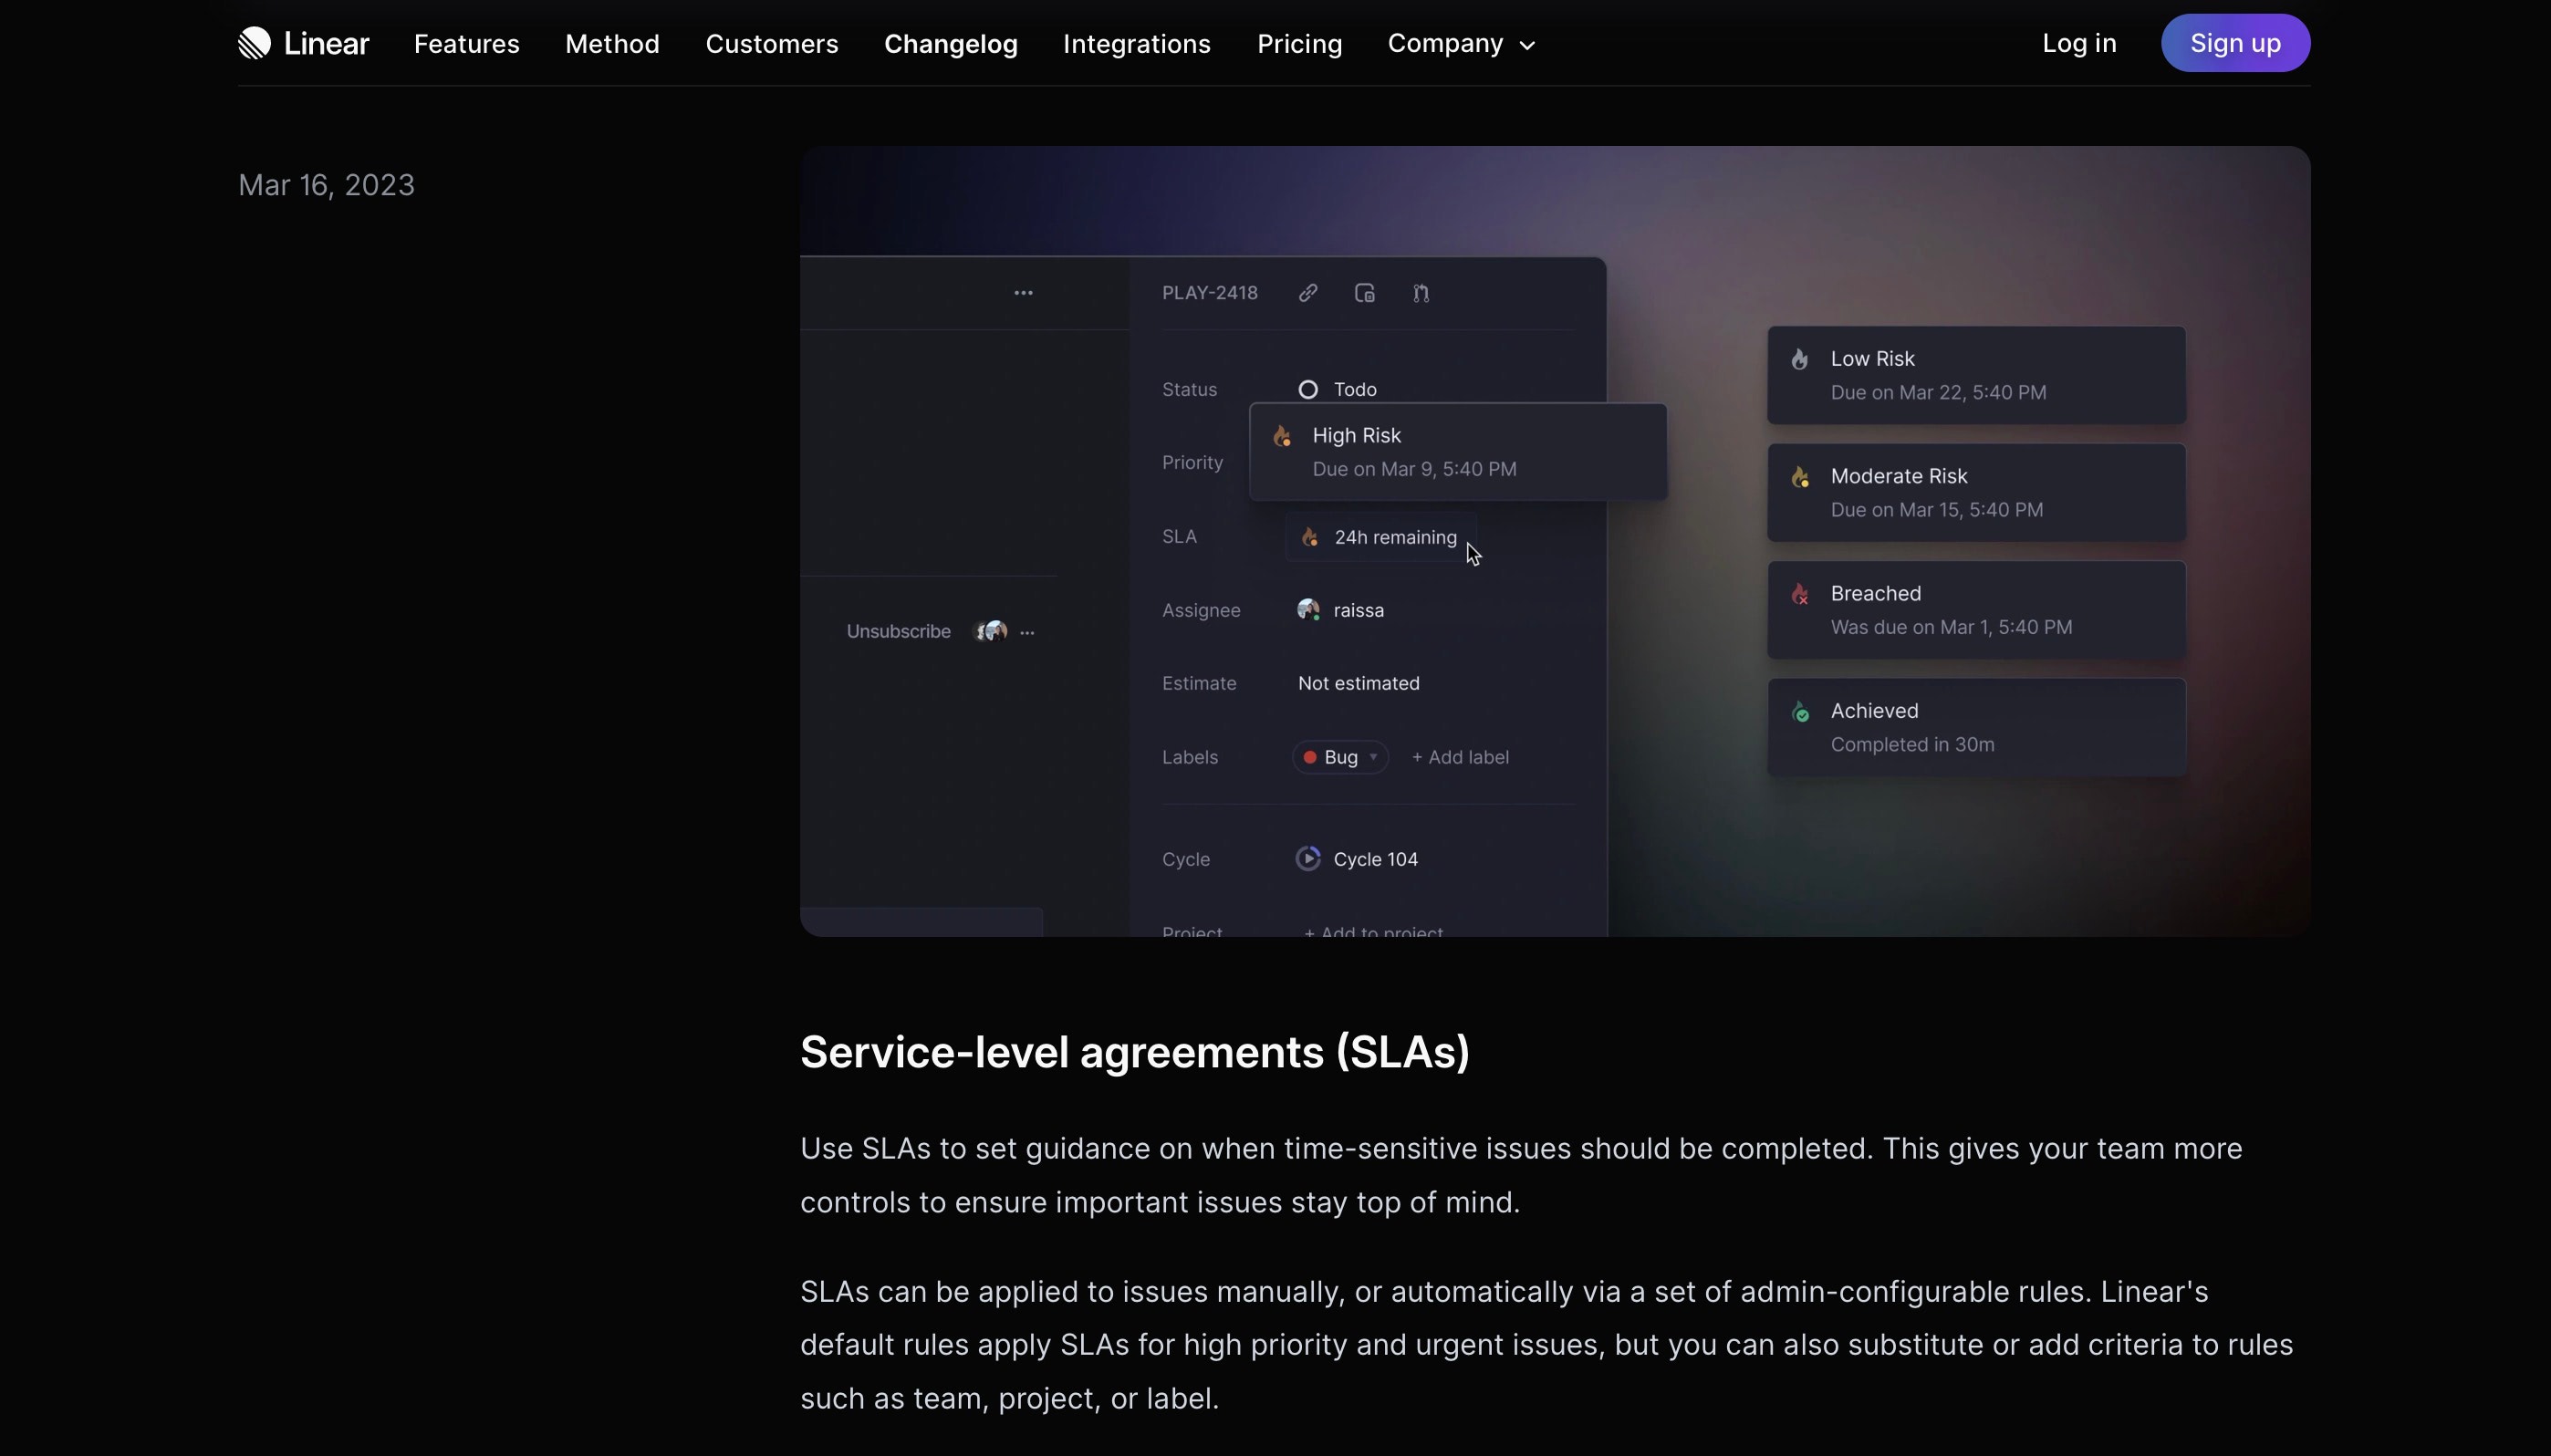
Task: Open the Bug label dropdown arrow
Action: point(1374,757)
